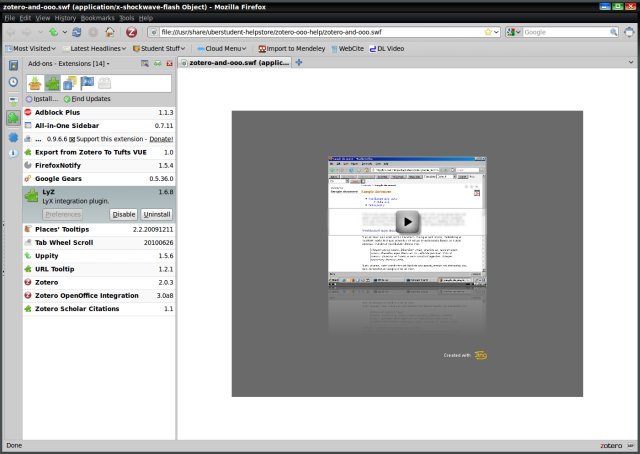Select the Extensions puzzle category icon
Screen dimensions: 640x454
click(52, 83)
